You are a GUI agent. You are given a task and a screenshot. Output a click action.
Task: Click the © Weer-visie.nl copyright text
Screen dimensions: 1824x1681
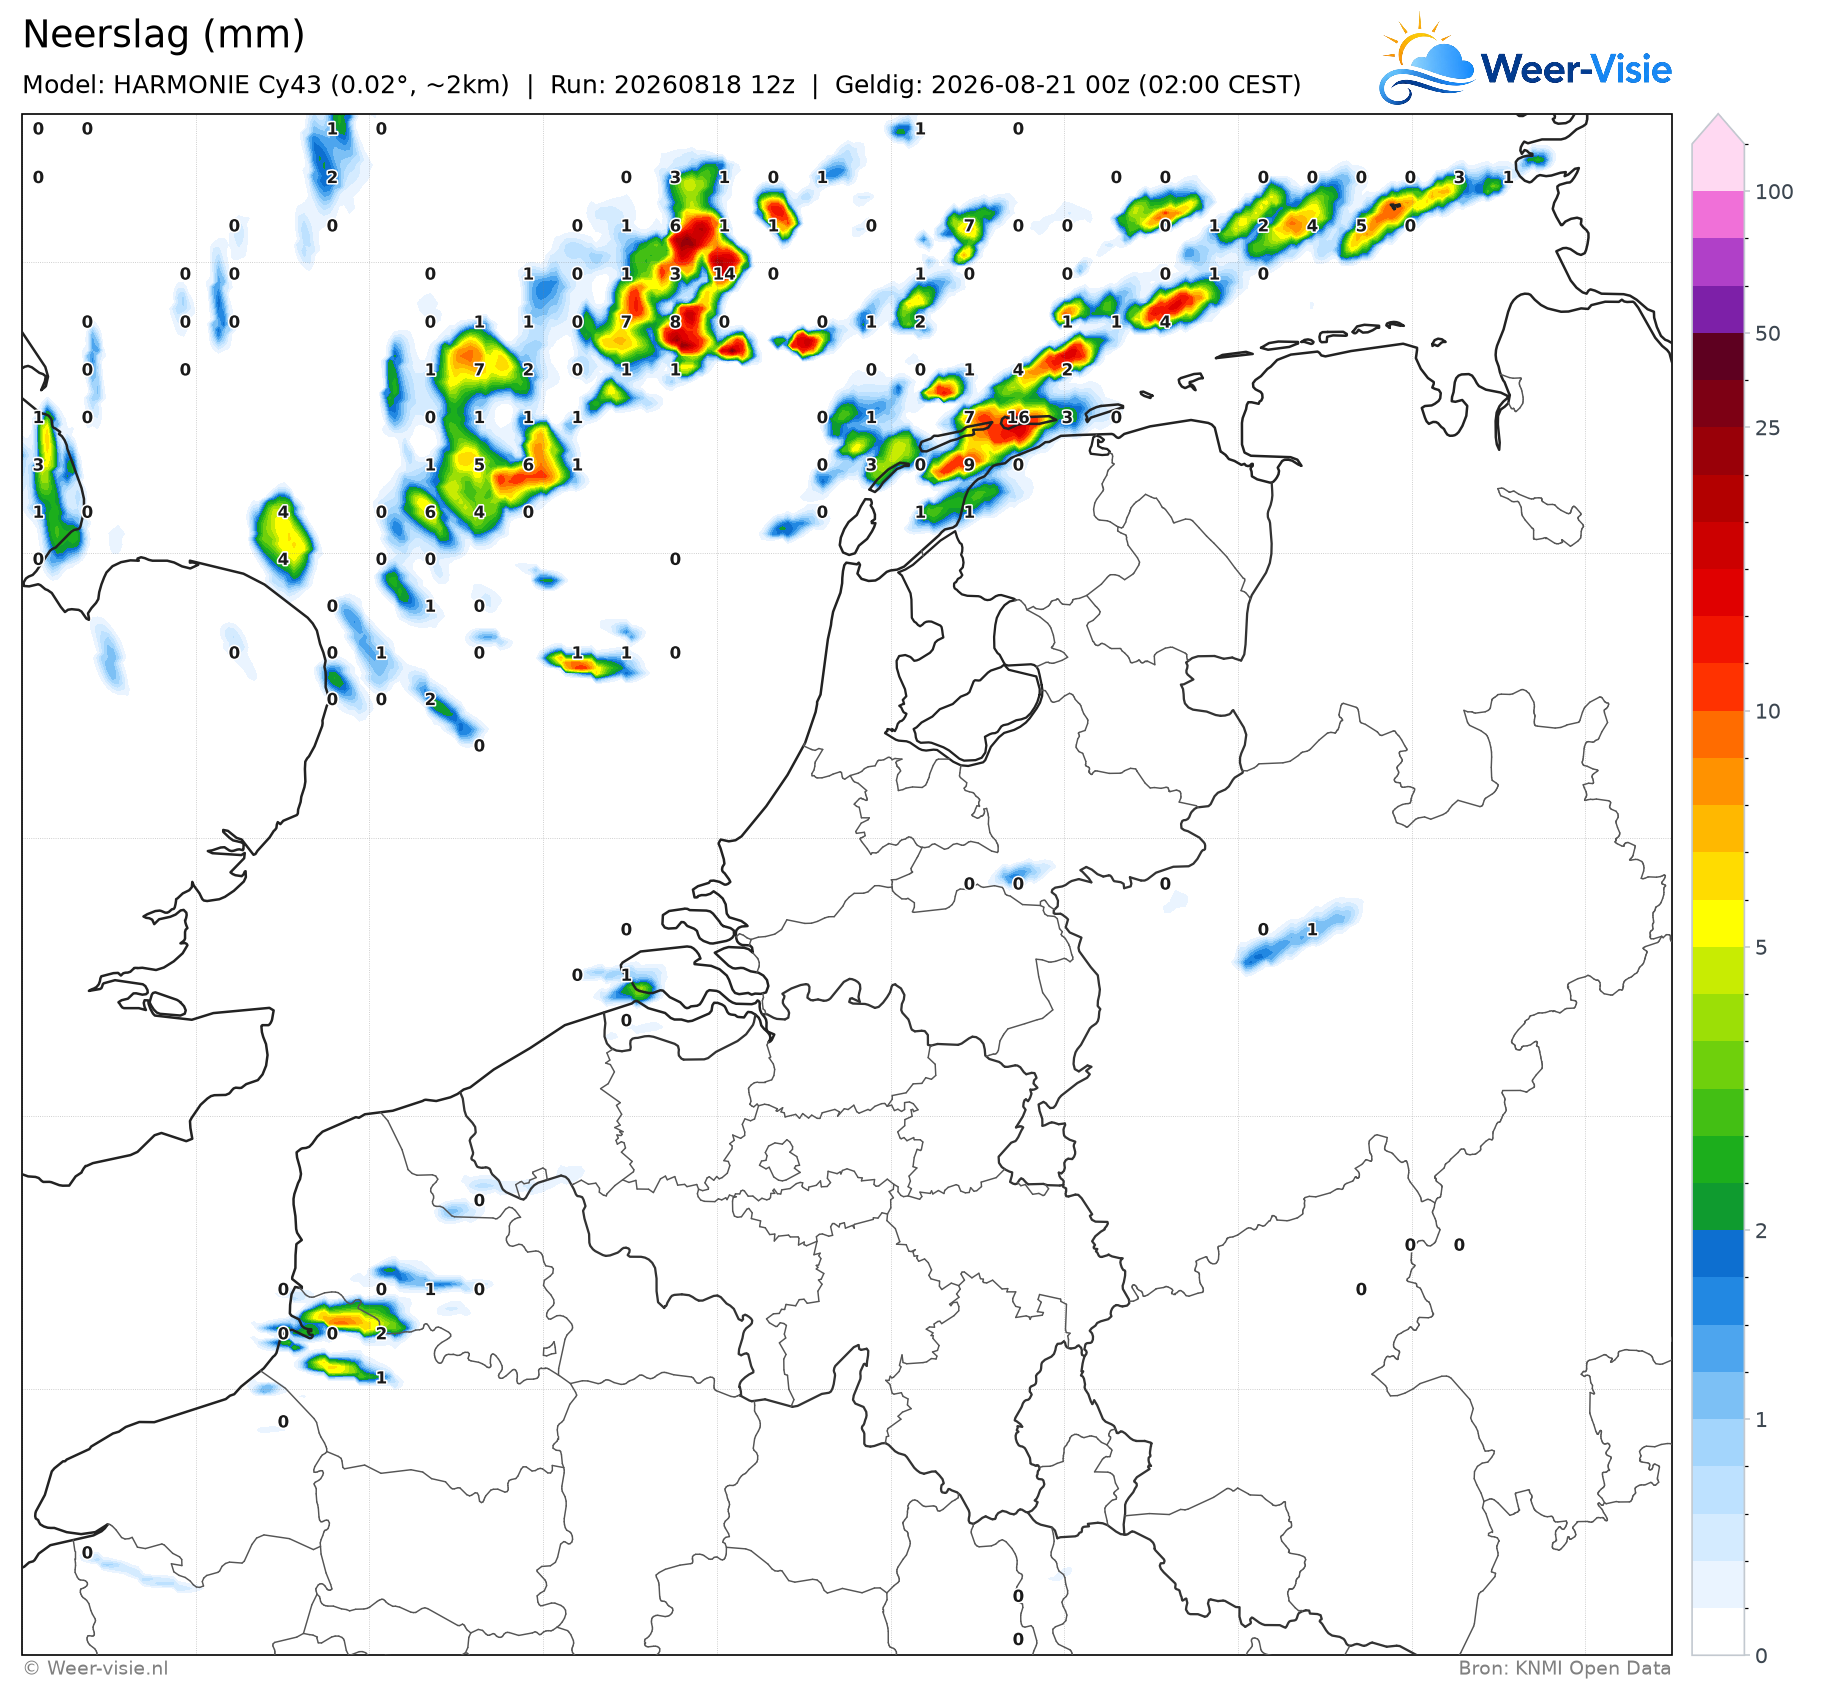pyautogui.click(x=96, y=1668)
